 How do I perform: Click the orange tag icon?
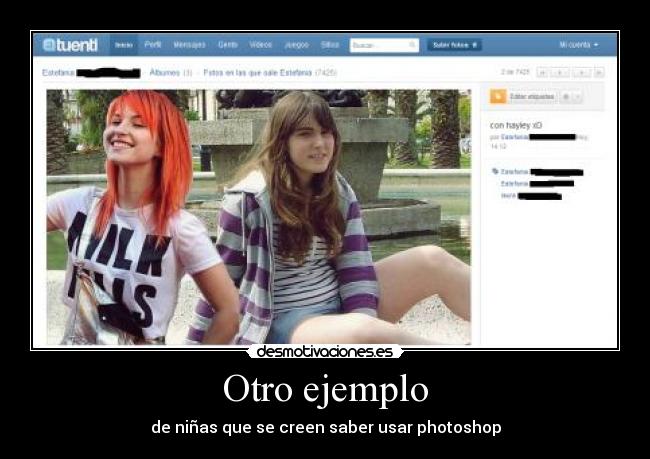pyautogui.click(x=498, y=96)
